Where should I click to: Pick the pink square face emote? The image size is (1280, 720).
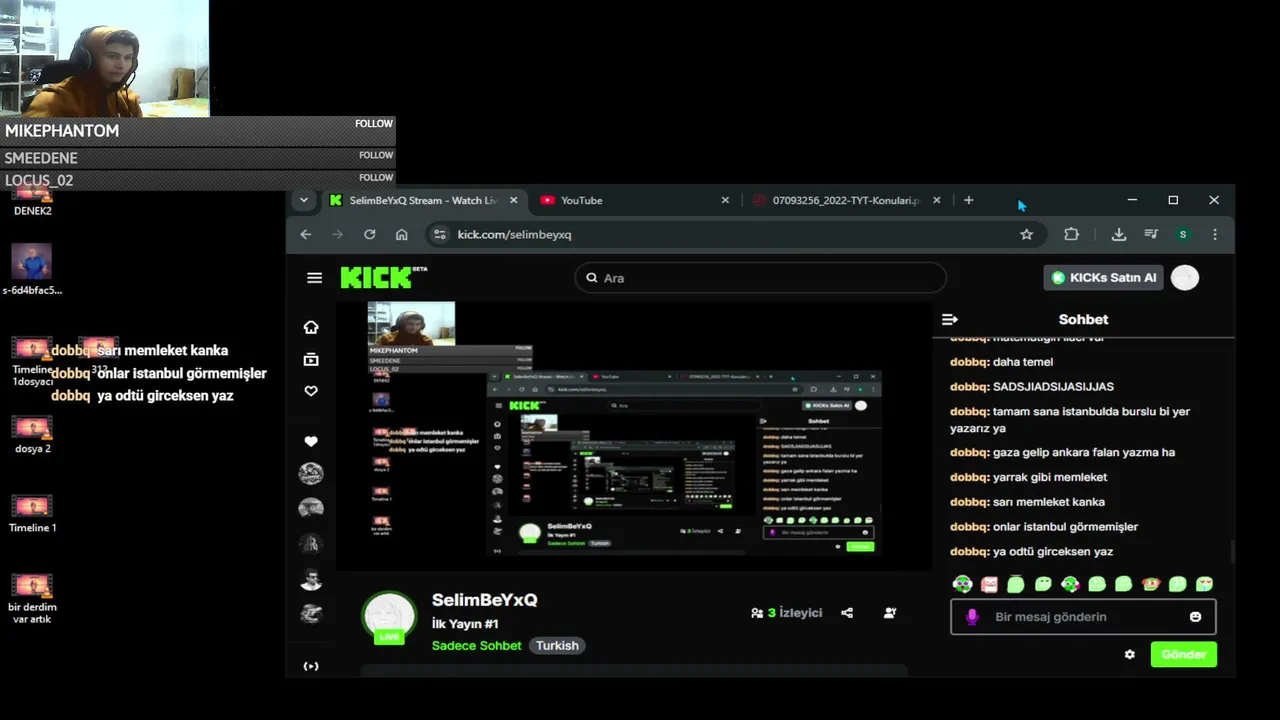[x=989, y=584]
